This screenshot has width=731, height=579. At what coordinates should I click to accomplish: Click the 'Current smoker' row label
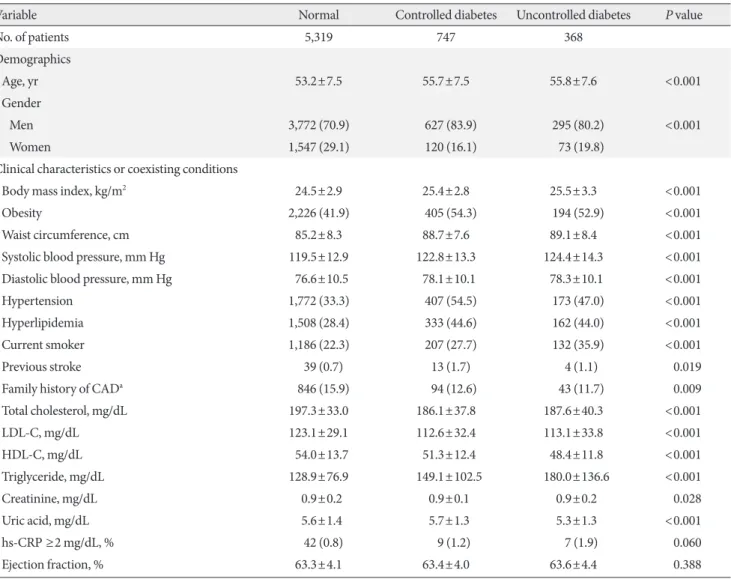(43, 345)
